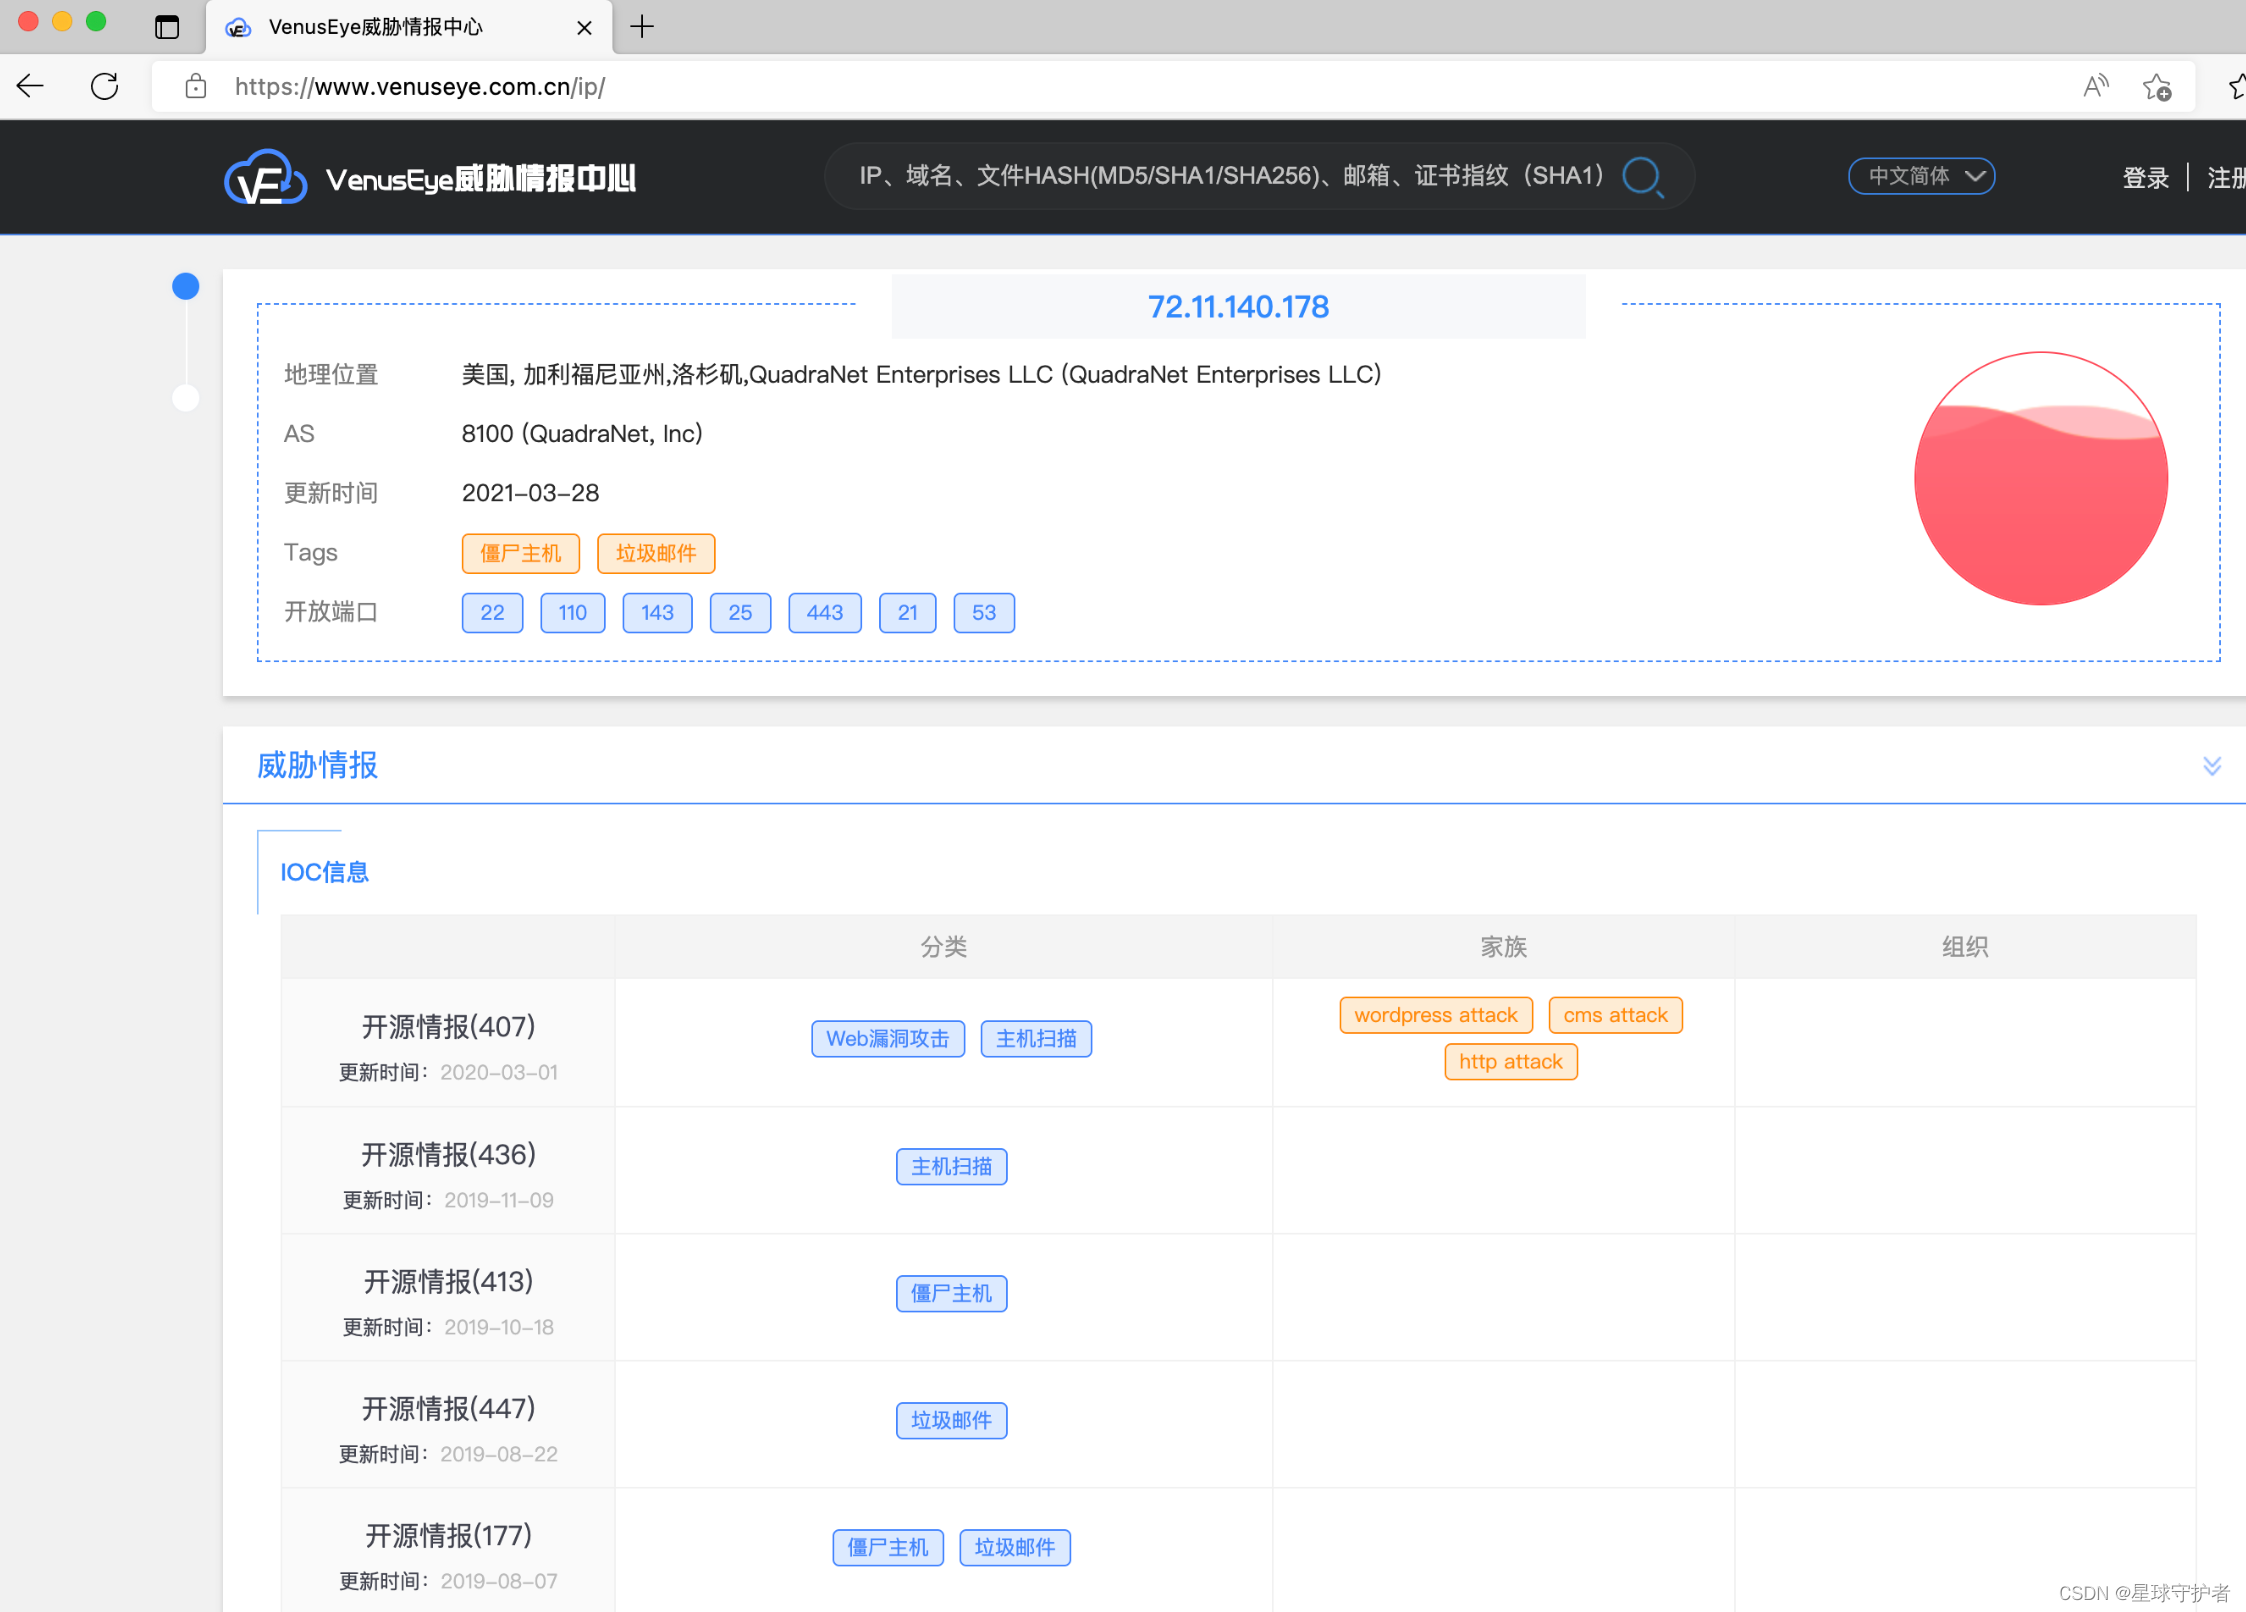Click browser back arrow
2246x1612 pixels.
coord(31,86)
